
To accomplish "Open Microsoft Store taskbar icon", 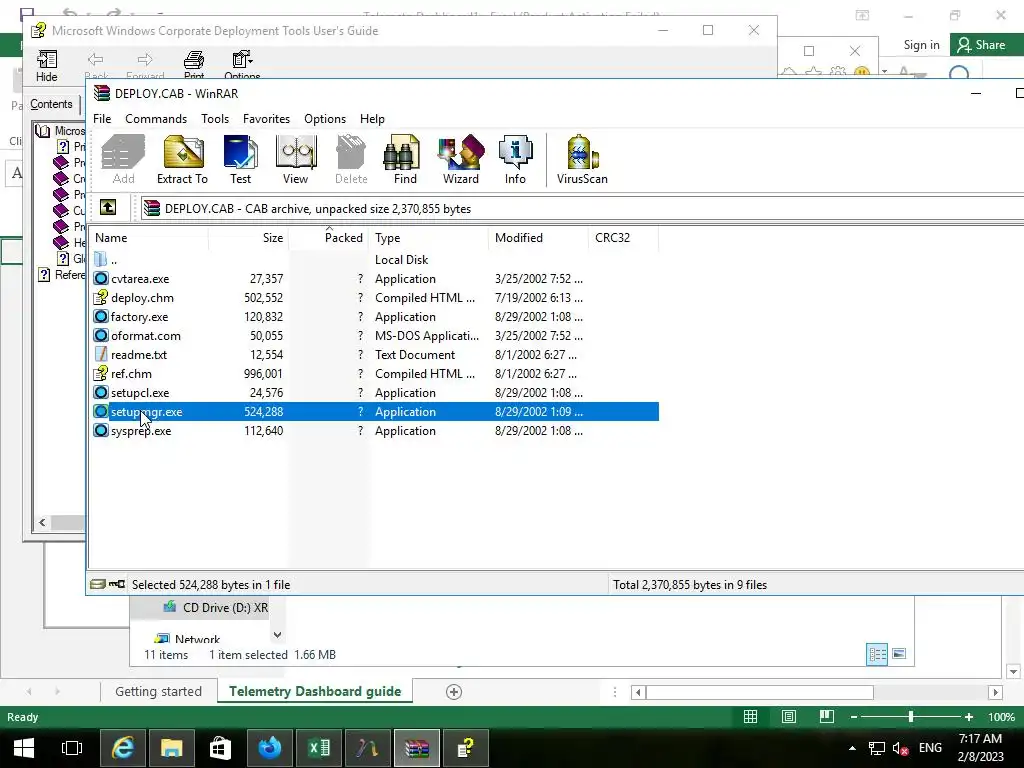I will tap(221, 748).
